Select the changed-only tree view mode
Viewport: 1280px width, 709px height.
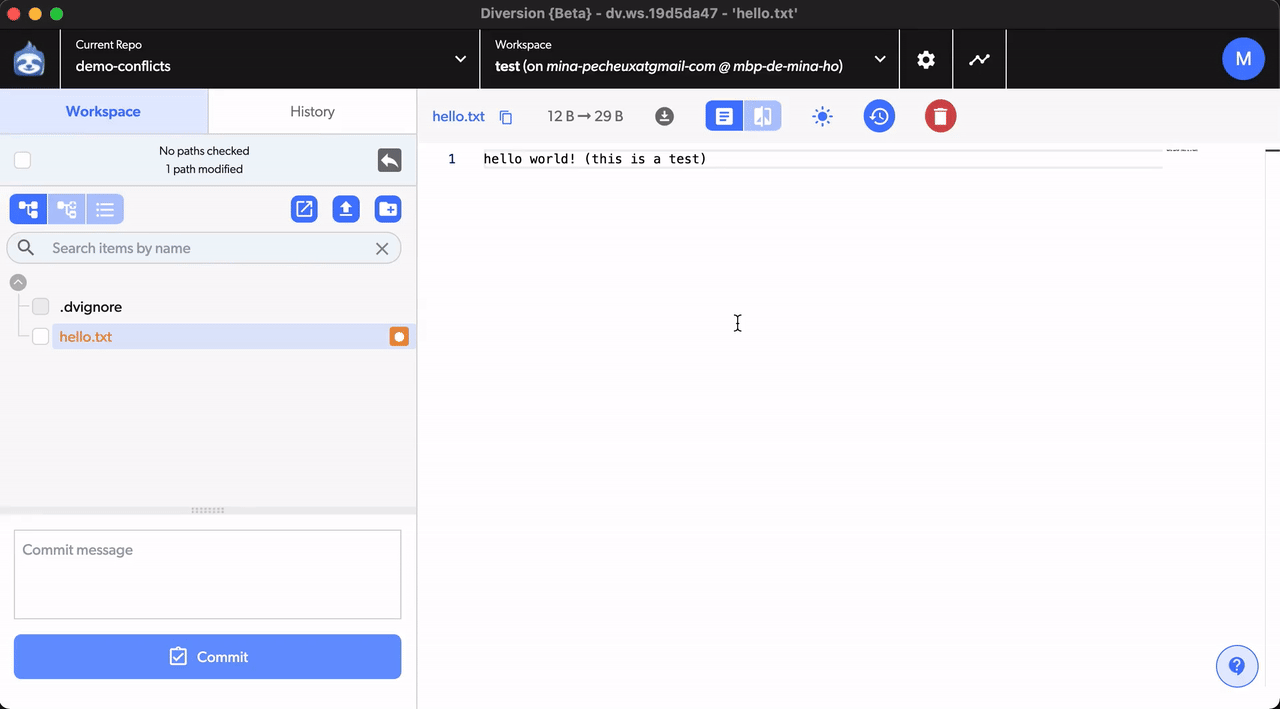point(66,209)
